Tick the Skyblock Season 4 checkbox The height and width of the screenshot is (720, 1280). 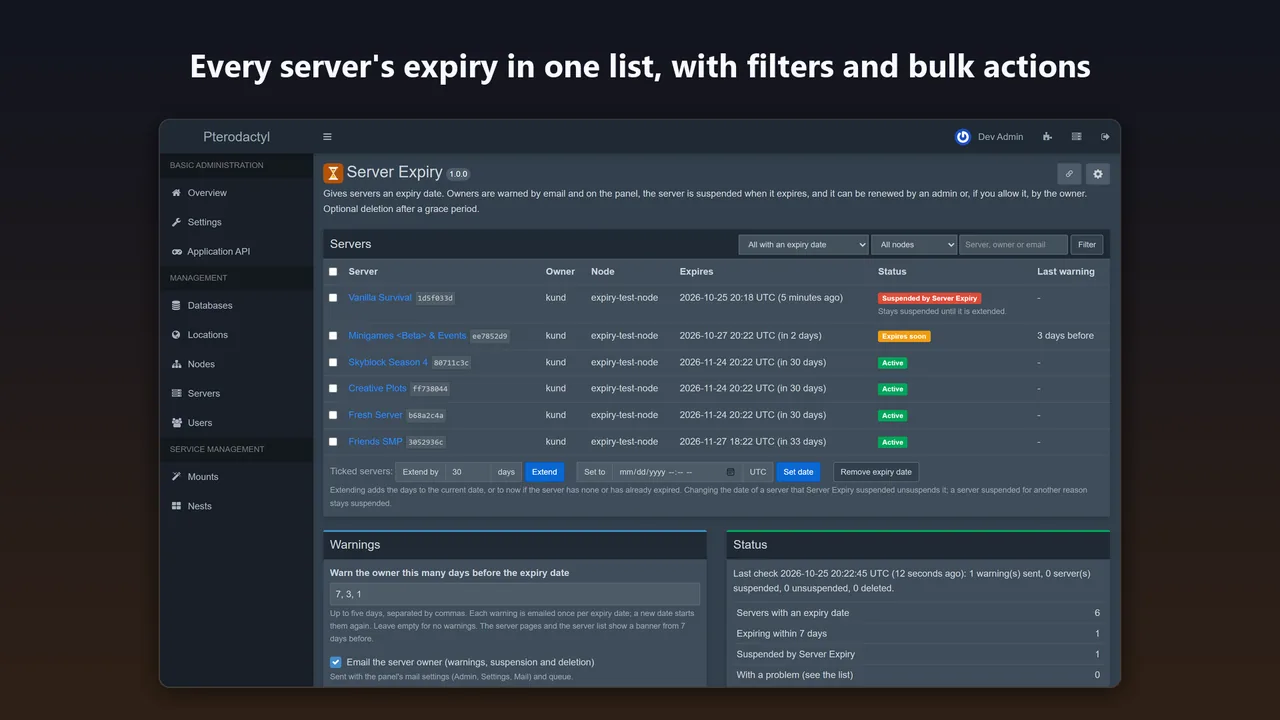click(x=333, y=362)
